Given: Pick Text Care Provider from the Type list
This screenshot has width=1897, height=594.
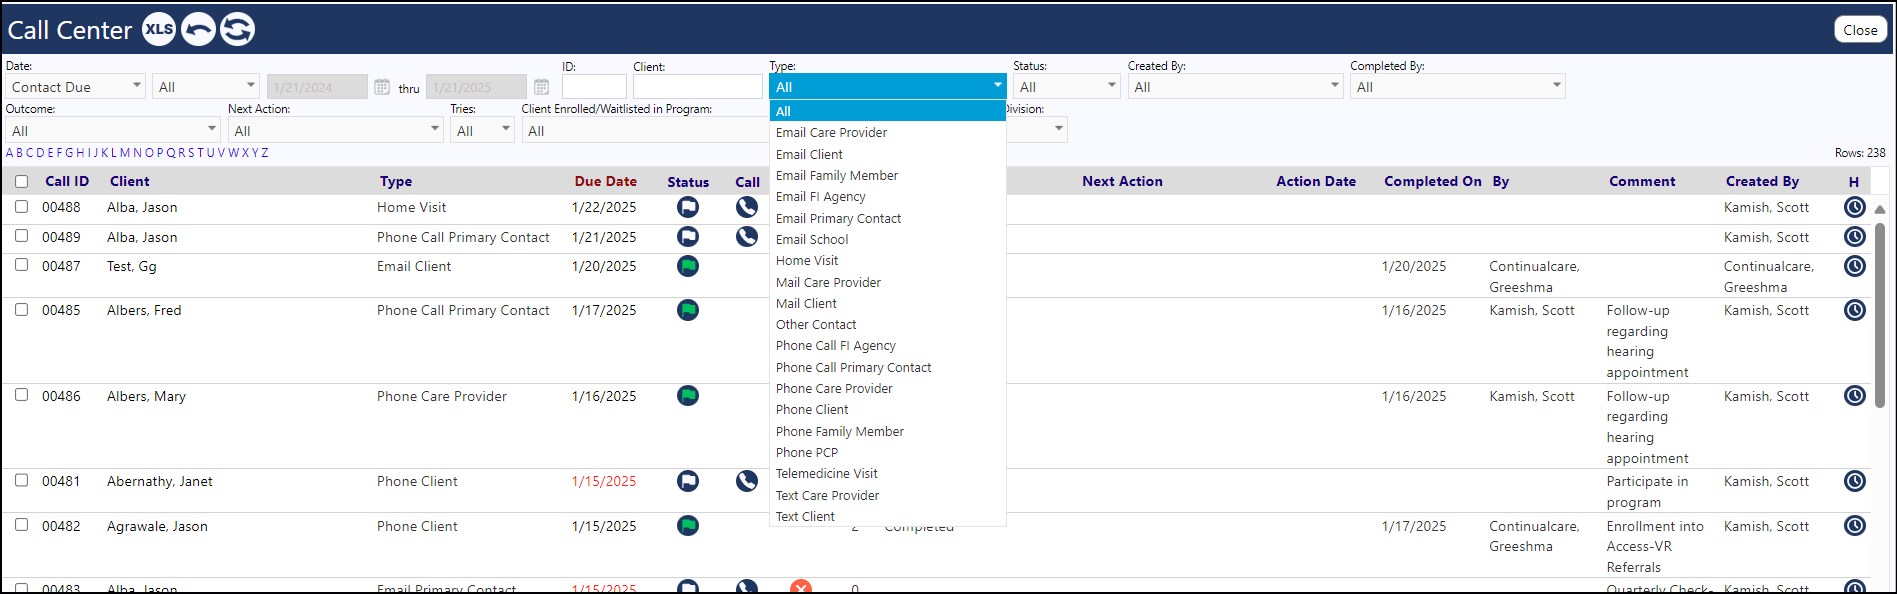Looking at the screenshot, I should [x=887, y=495].
